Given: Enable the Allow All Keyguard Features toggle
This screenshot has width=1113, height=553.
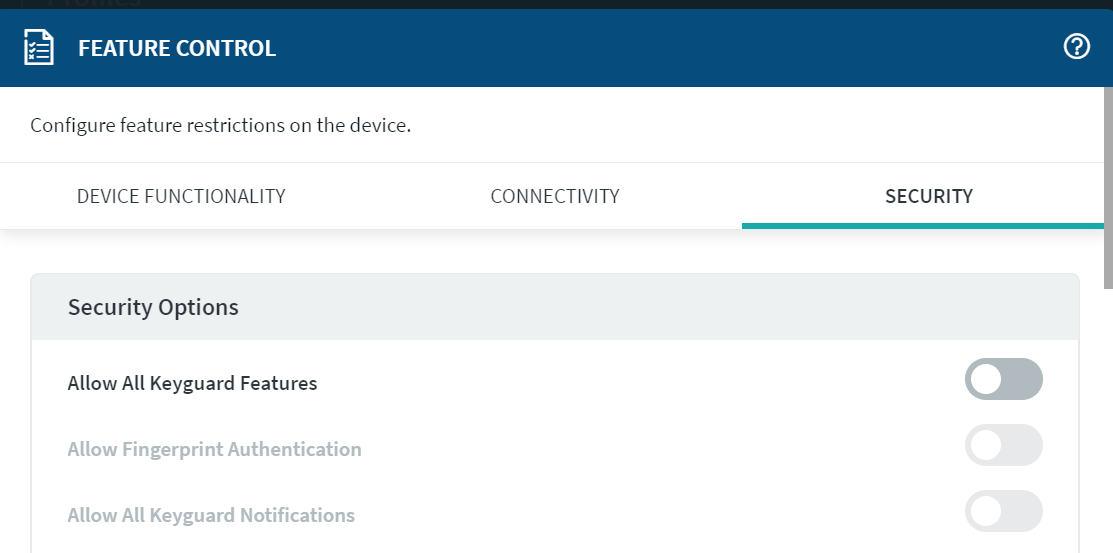Looking at the screenshot, I should [1003, 380].
